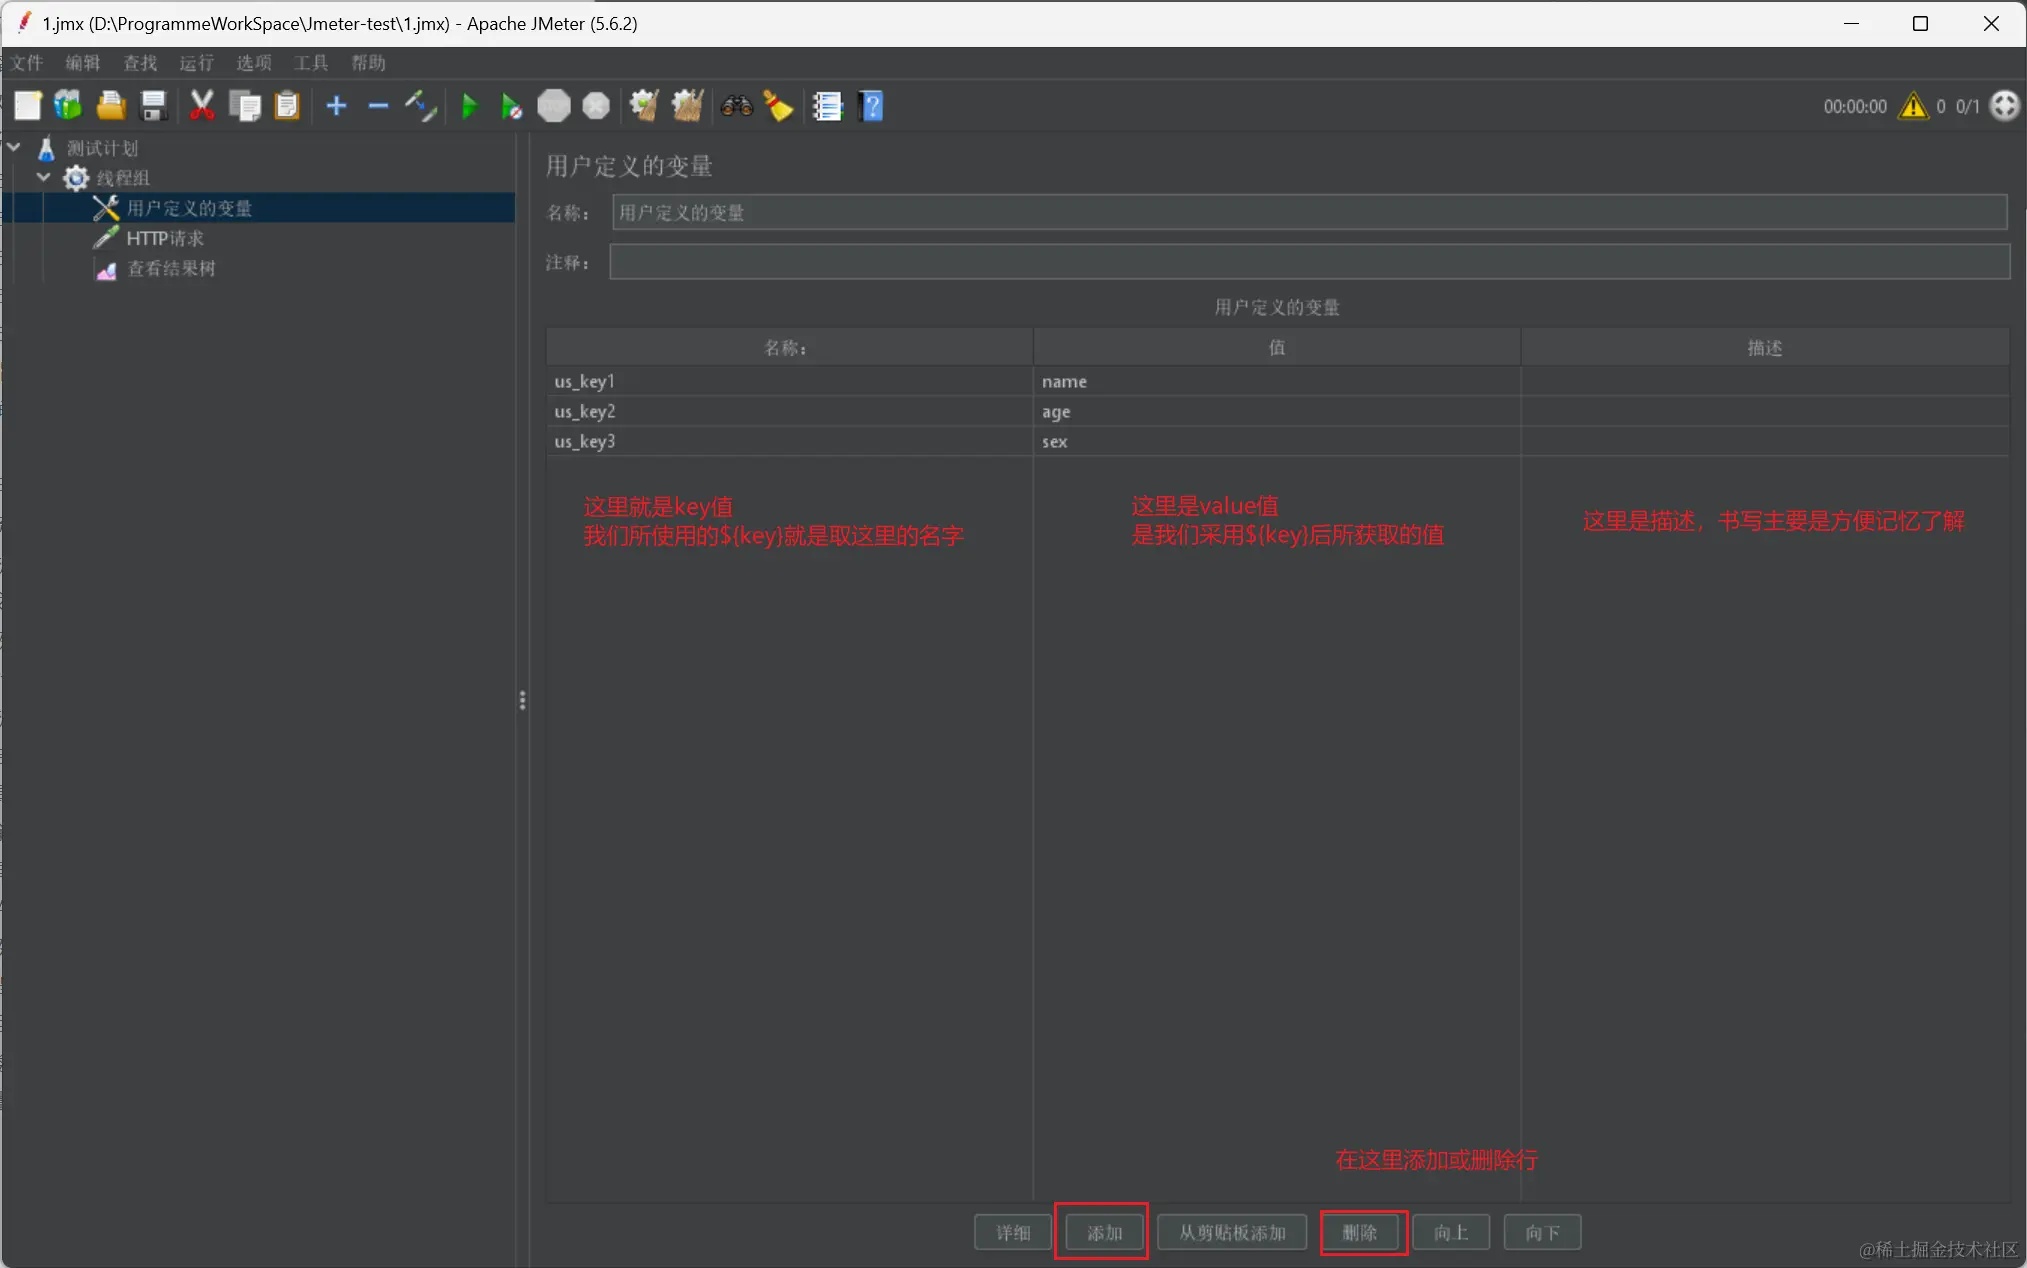The height and width of the screenshot is (1268, 2027).
Task: Click the Cut scissors icon
Action: pos(202,106)
